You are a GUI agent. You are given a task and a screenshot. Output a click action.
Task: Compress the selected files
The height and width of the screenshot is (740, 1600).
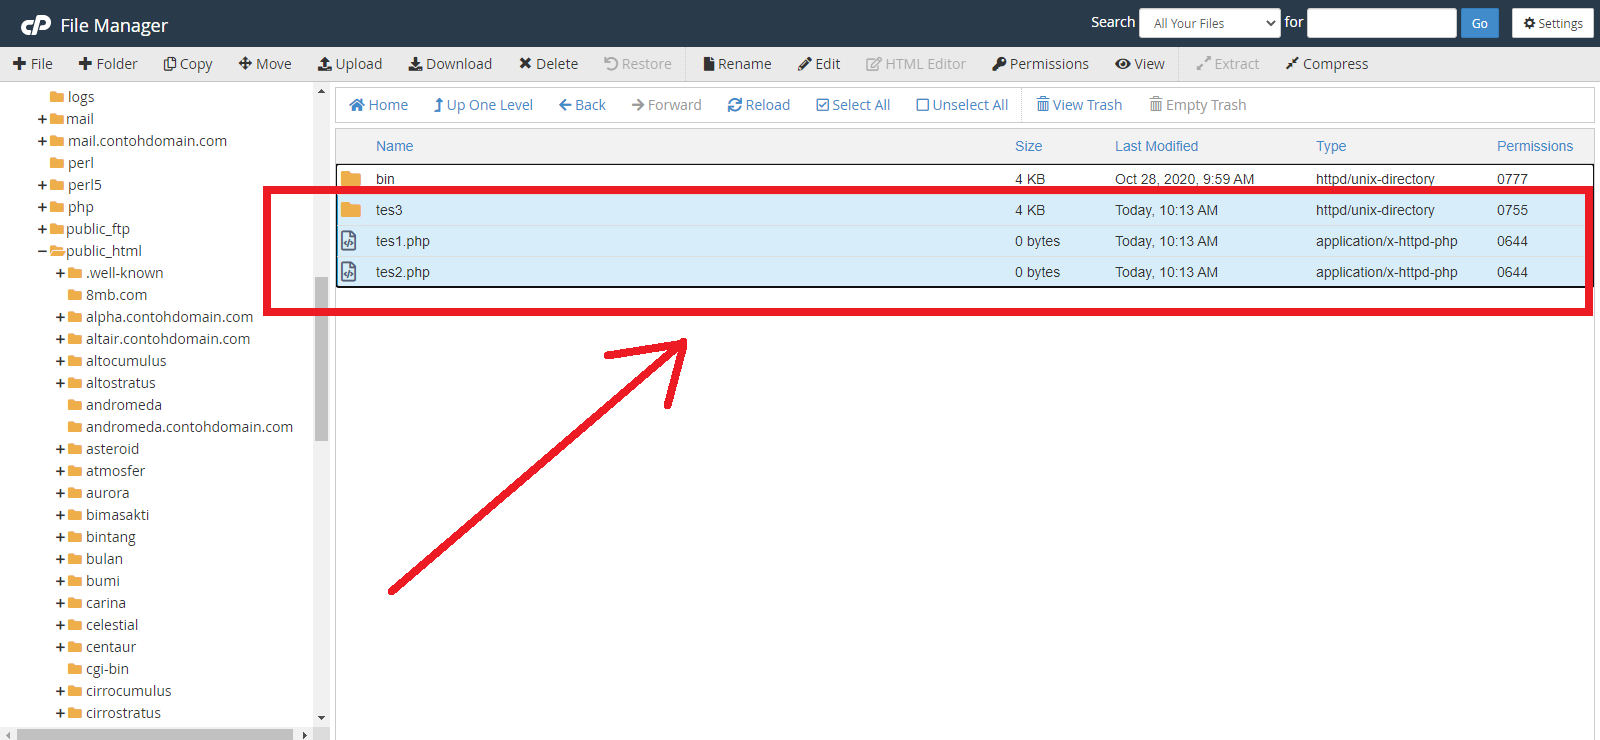[1327, 64]
